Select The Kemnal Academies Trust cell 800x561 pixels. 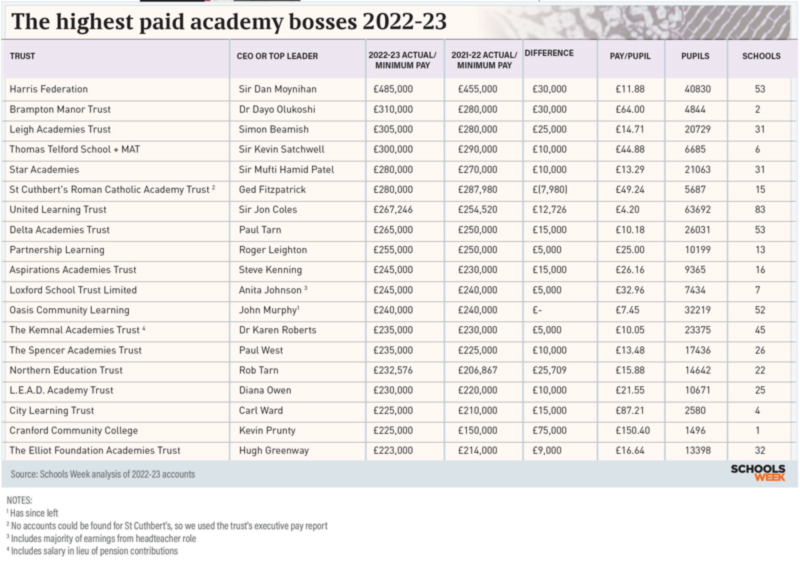pos(74,330)
